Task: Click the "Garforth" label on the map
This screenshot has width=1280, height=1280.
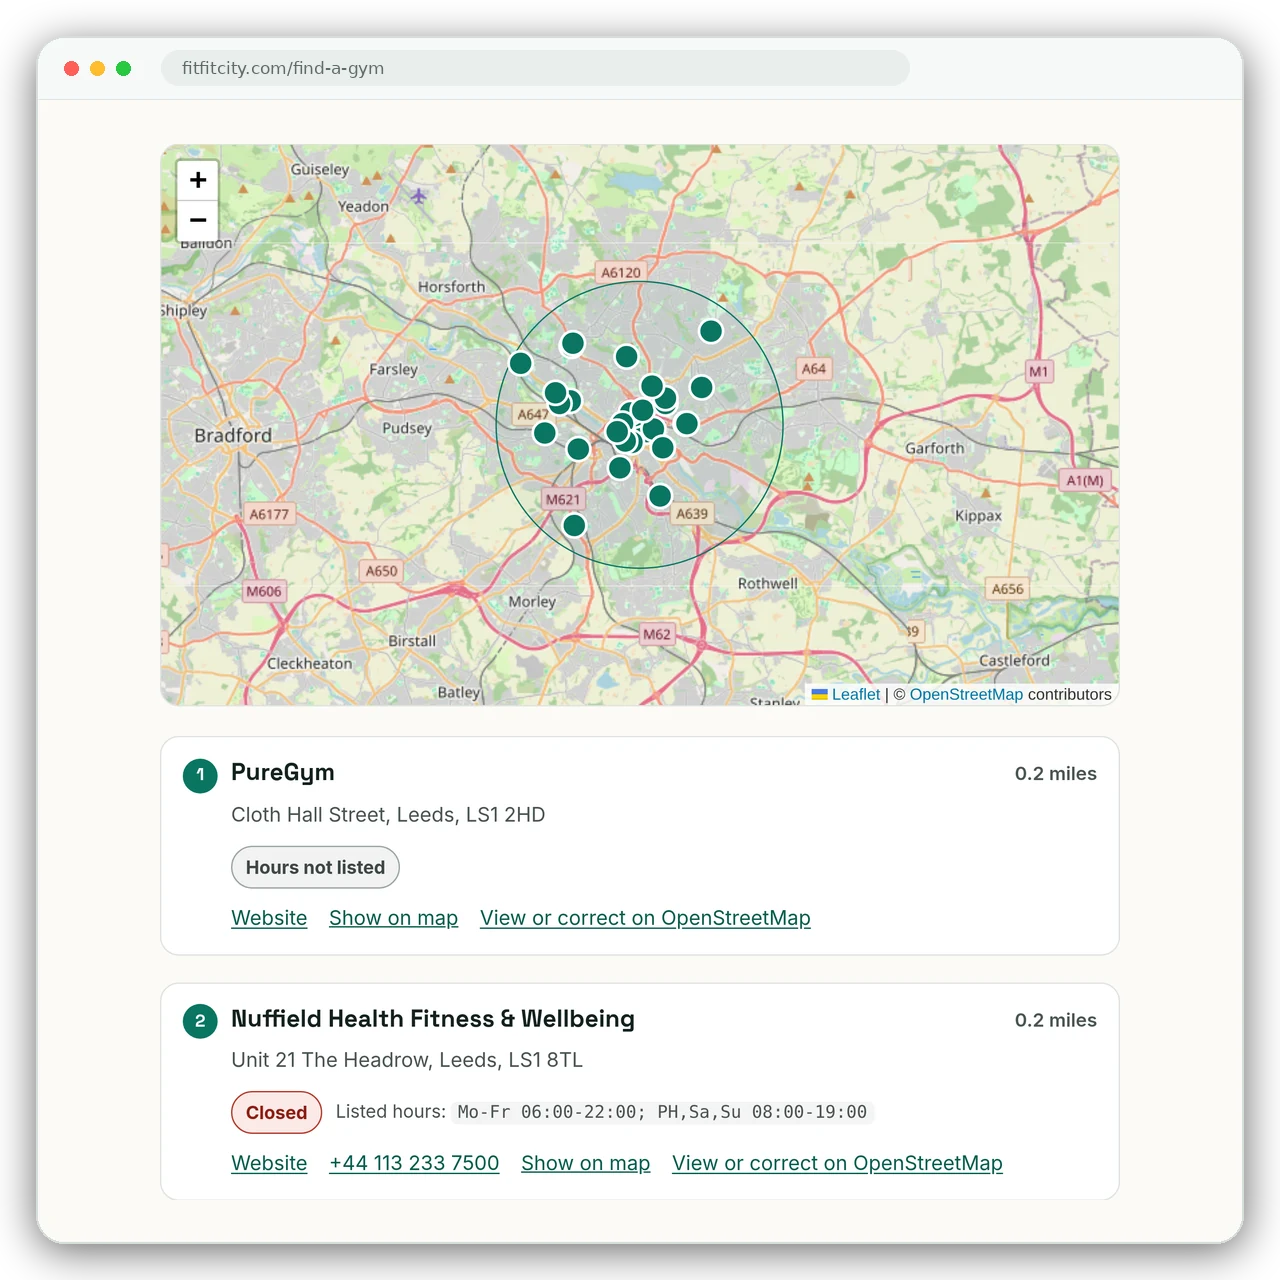Action: (x=935, y=448)
